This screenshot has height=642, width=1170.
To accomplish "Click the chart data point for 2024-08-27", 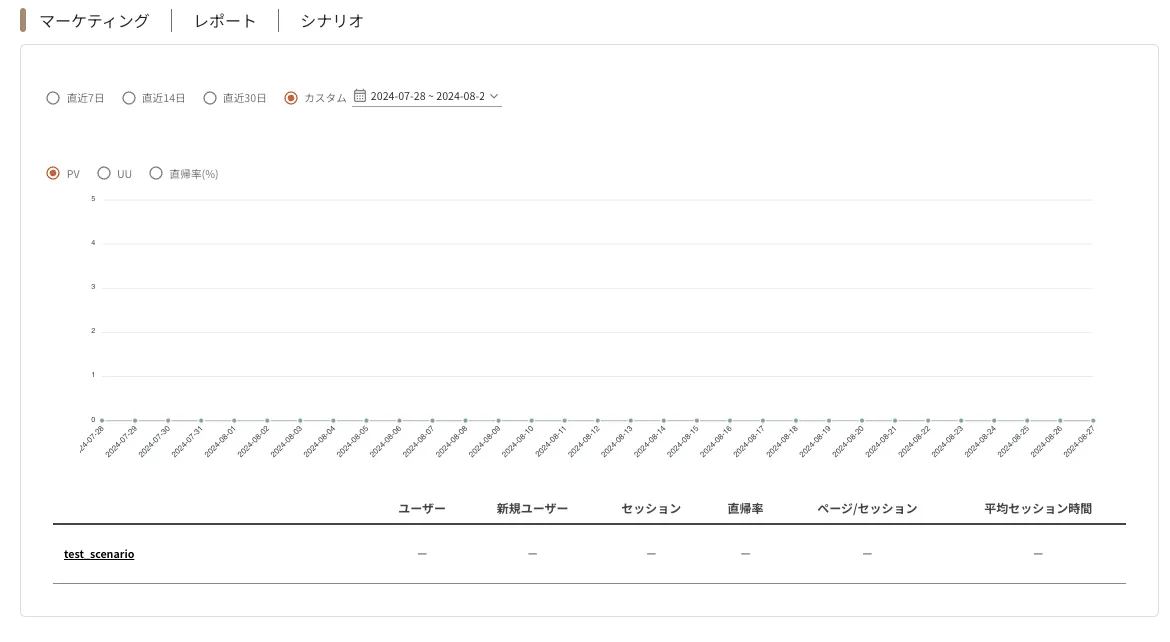I will coord(1093,420).
